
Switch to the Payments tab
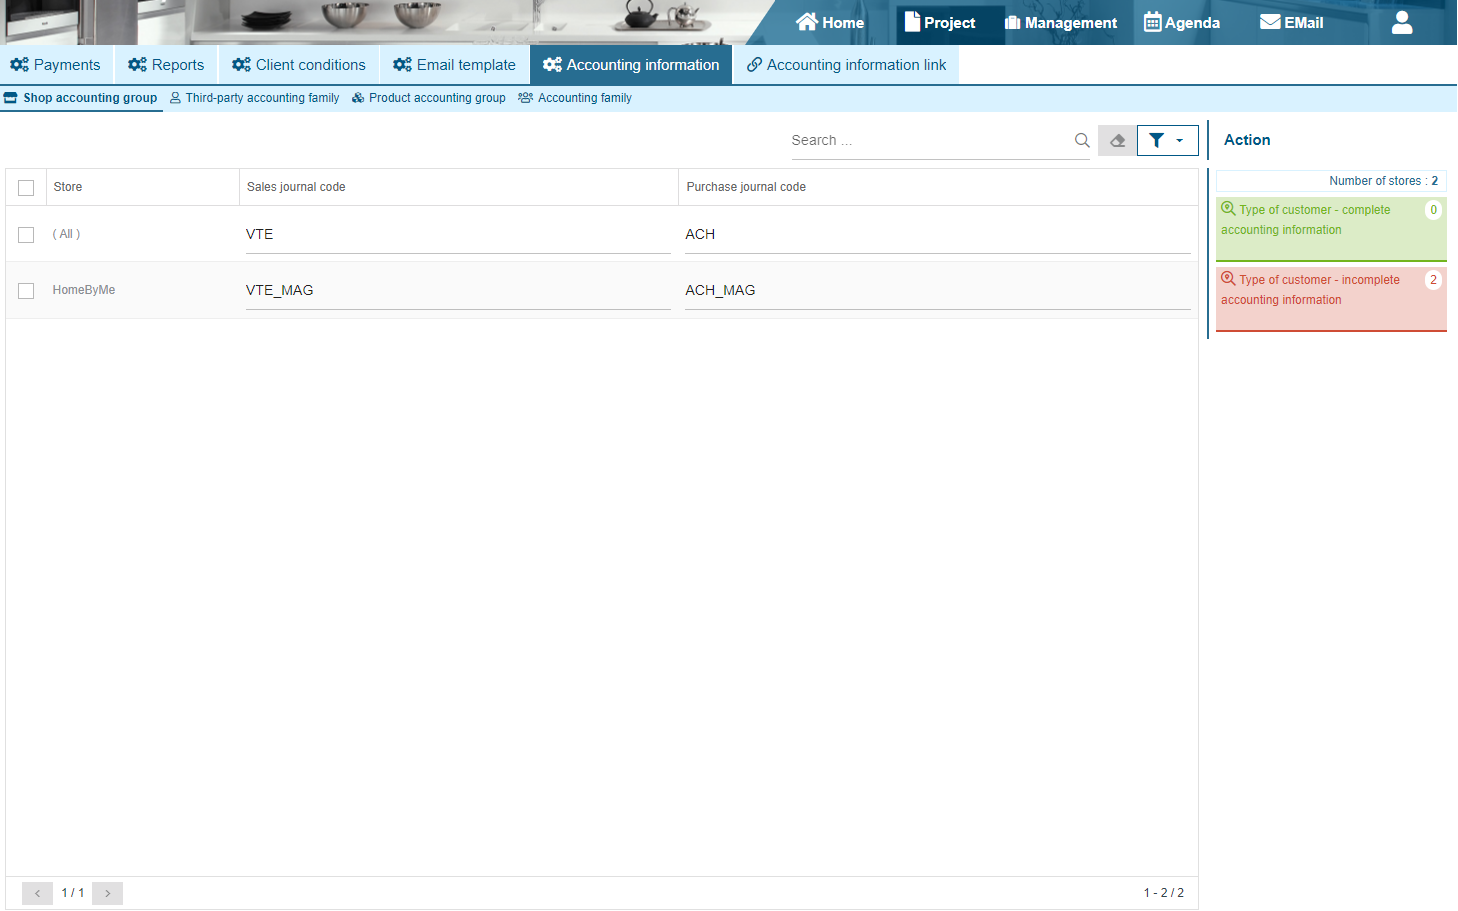click(56, 65)
